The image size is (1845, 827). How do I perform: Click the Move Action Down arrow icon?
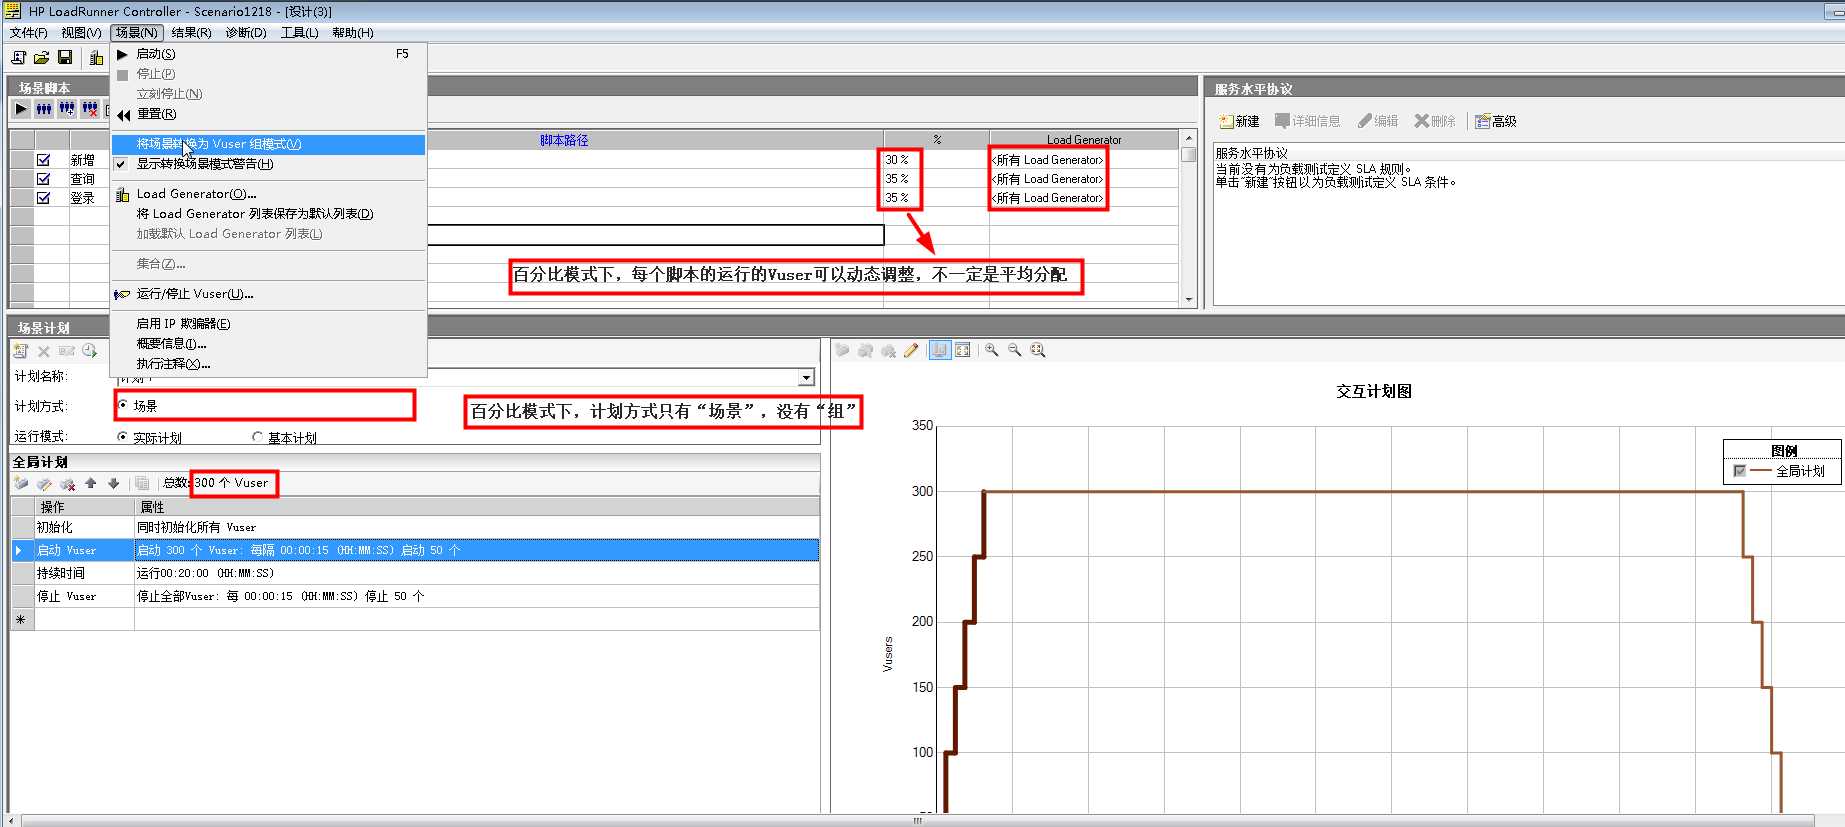(x=114, y=483)
